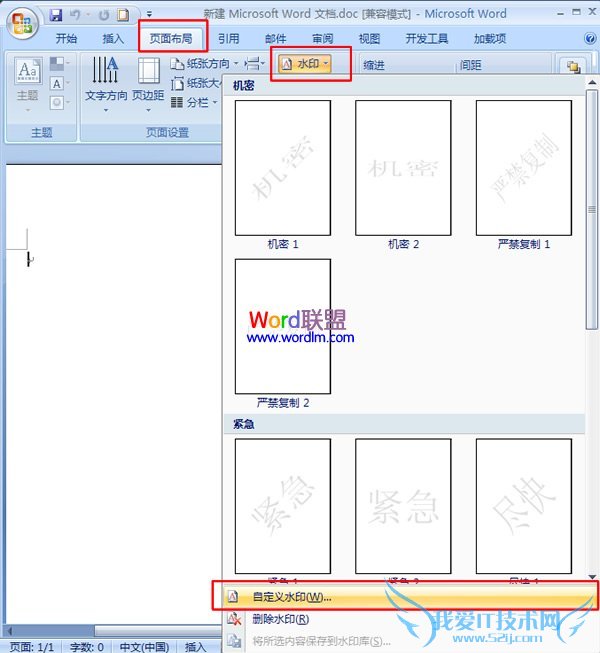
Task: Click the horizontal scrollbar left arrow
Action: 10,631
